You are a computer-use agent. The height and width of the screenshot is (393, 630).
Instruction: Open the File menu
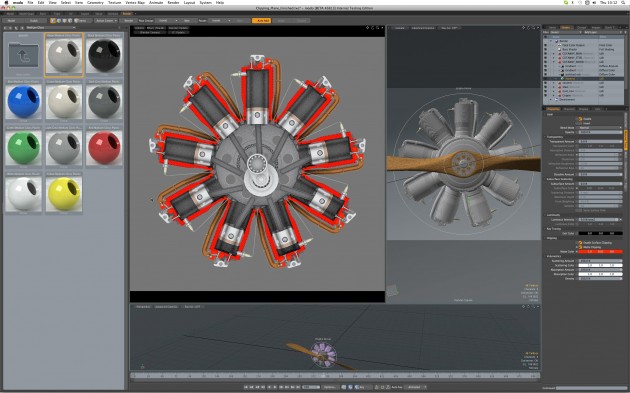[30, 2]
